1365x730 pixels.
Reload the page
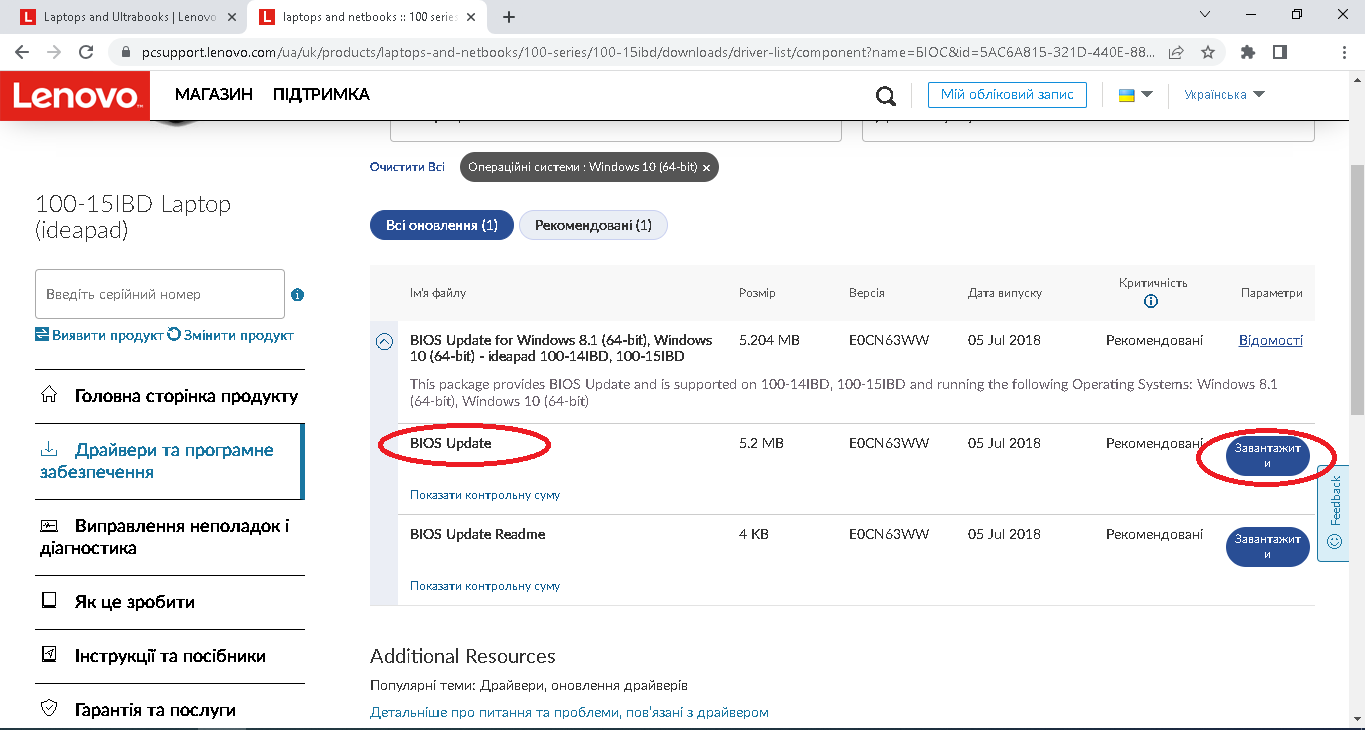86,52
